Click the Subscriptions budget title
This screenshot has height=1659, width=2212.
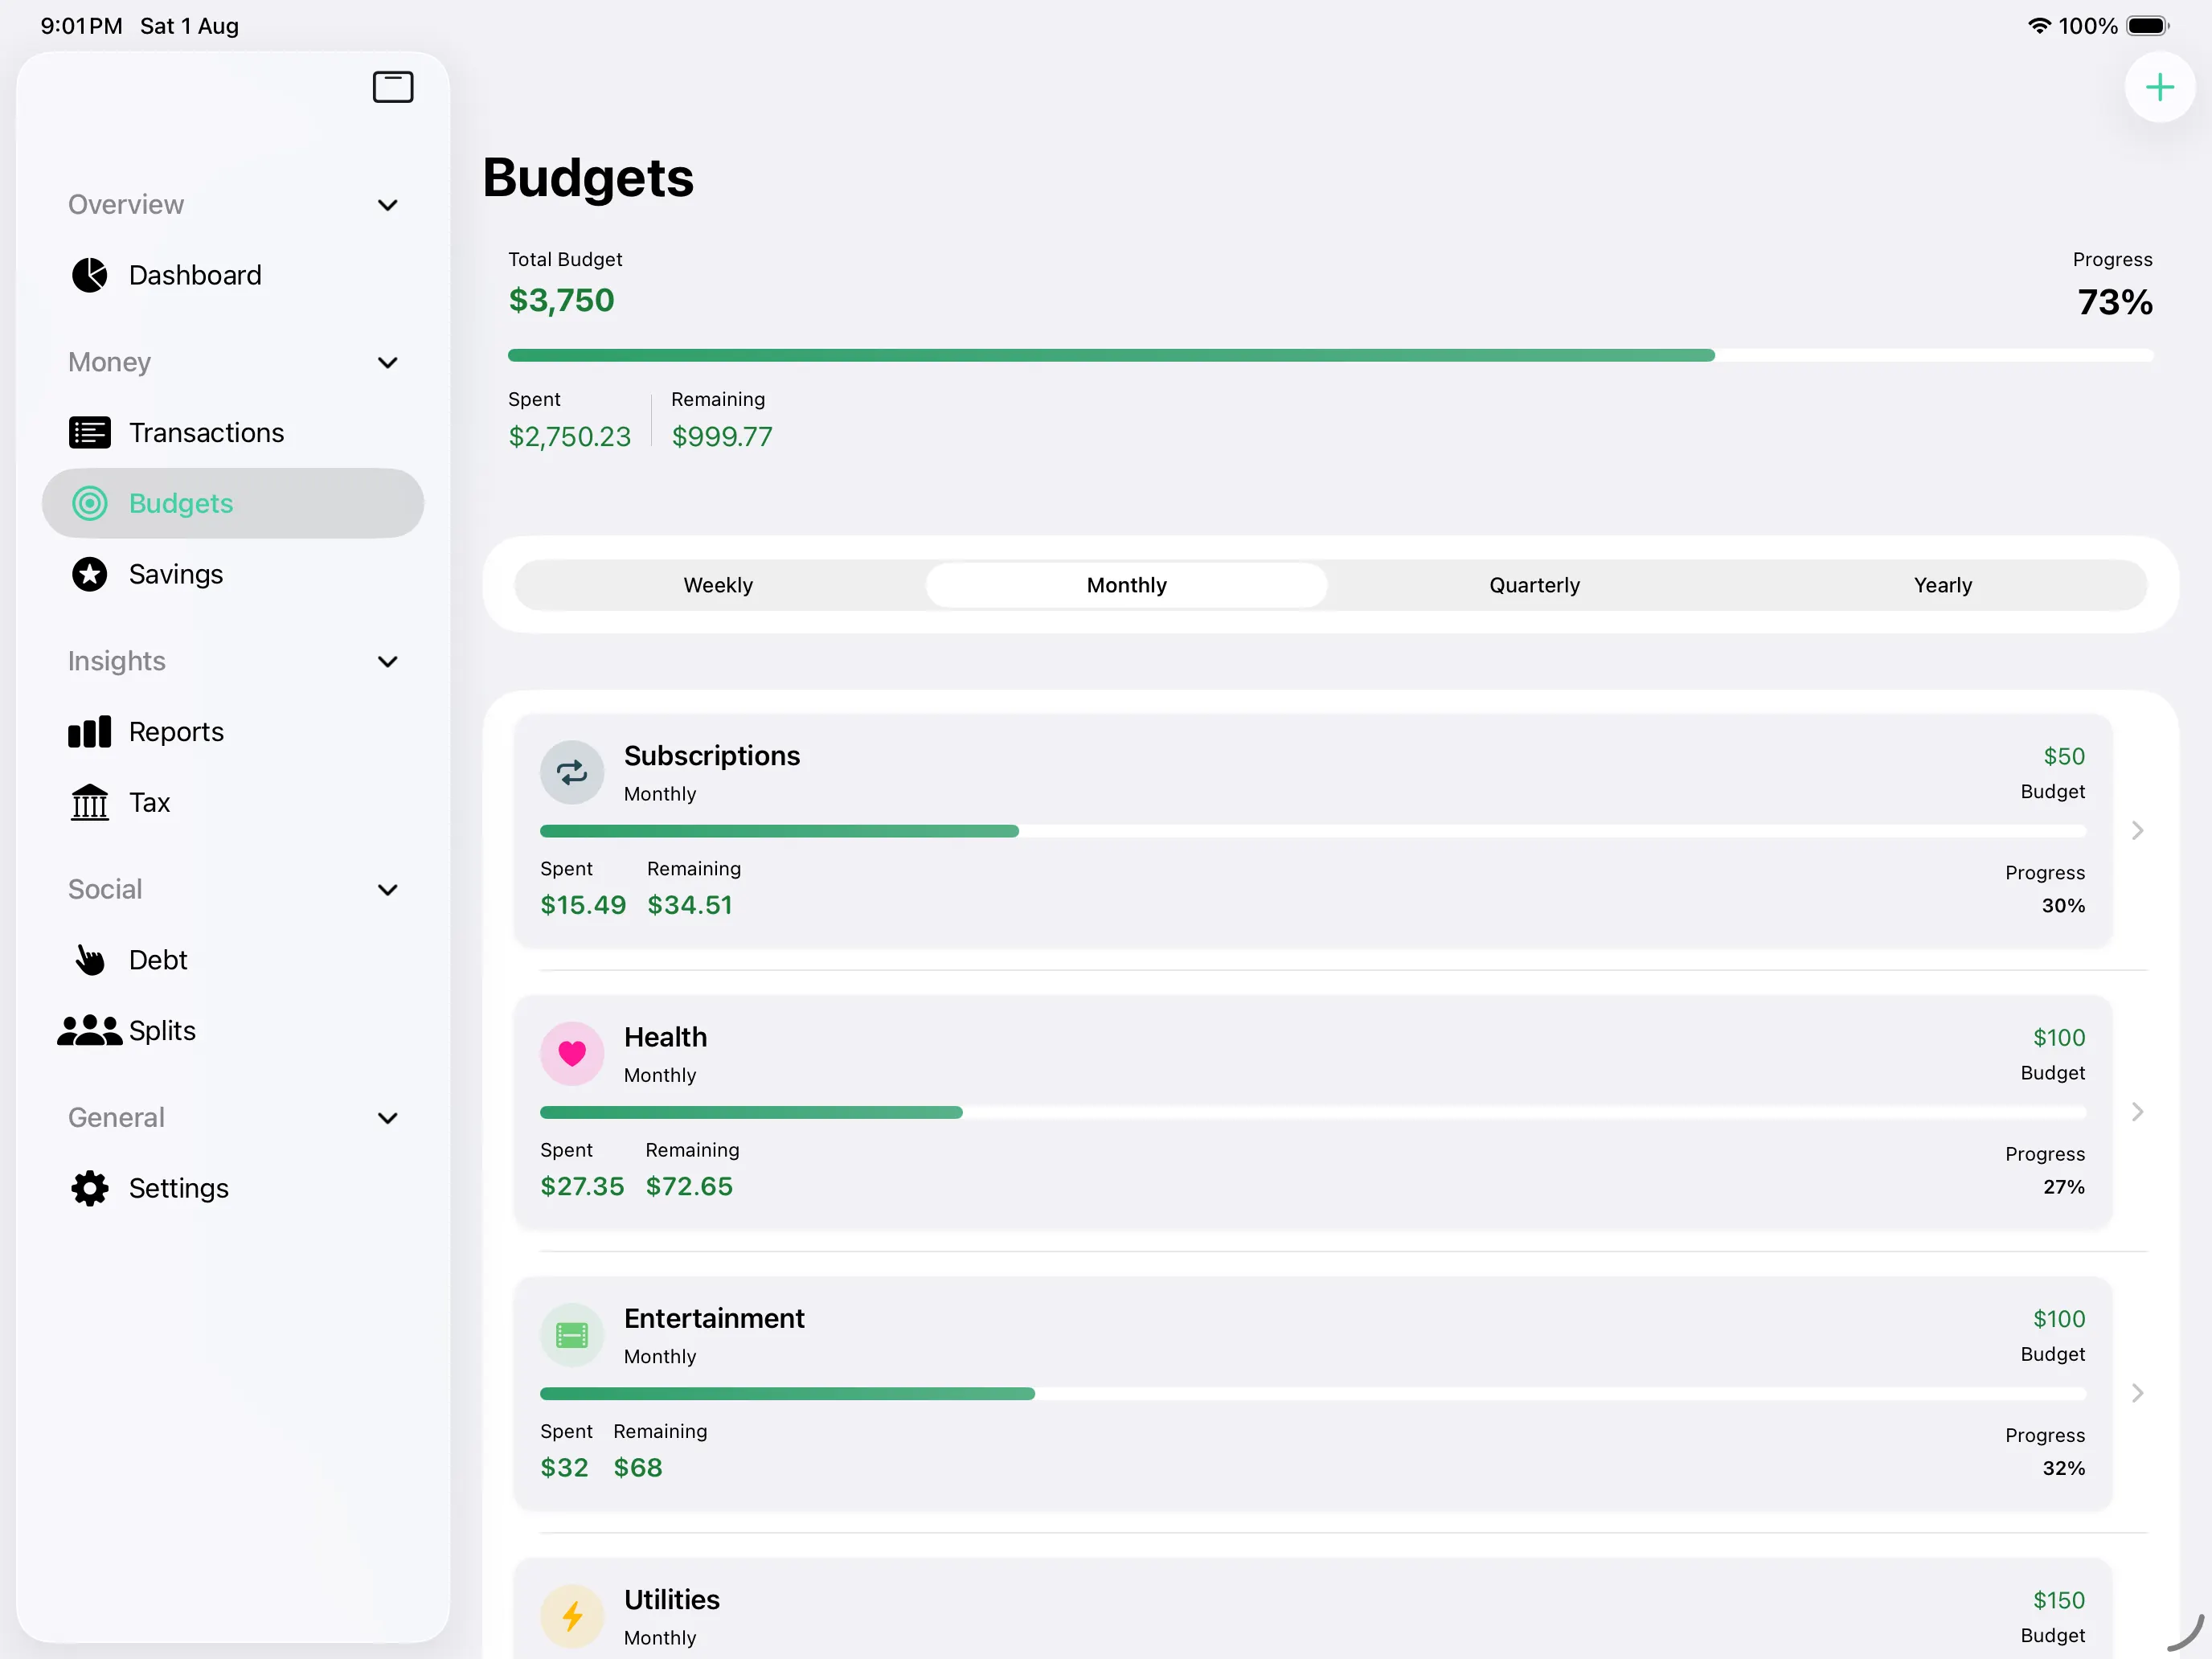pos(712,755)
